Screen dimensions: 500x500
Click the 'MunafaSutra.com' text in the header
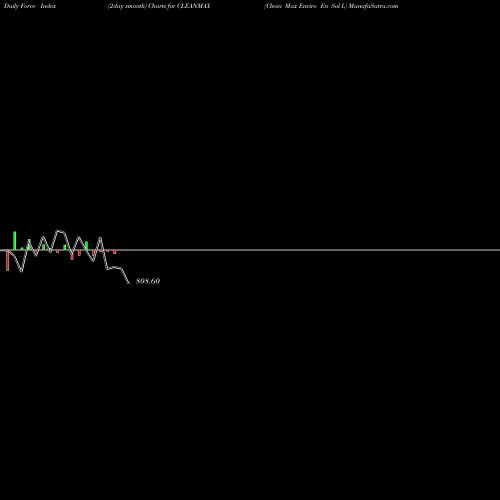(373, 6)
